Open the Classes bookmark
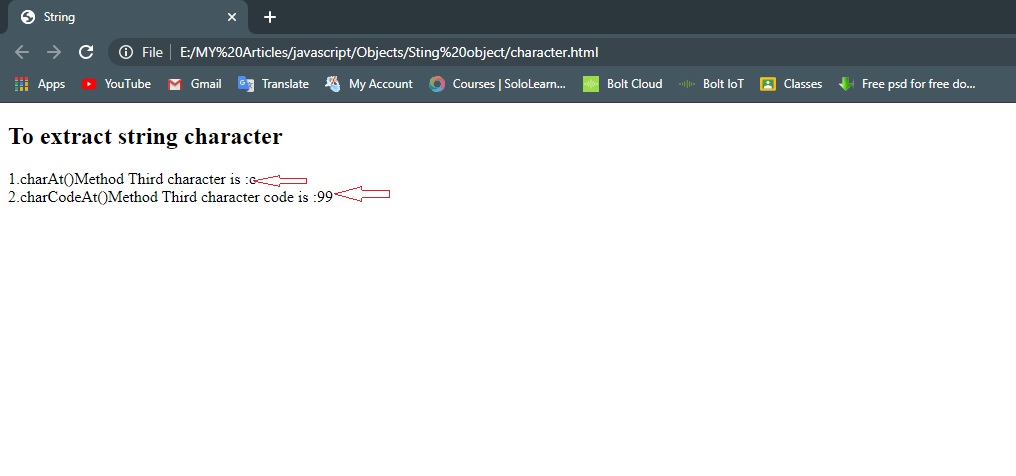 [x=791, y=84]
